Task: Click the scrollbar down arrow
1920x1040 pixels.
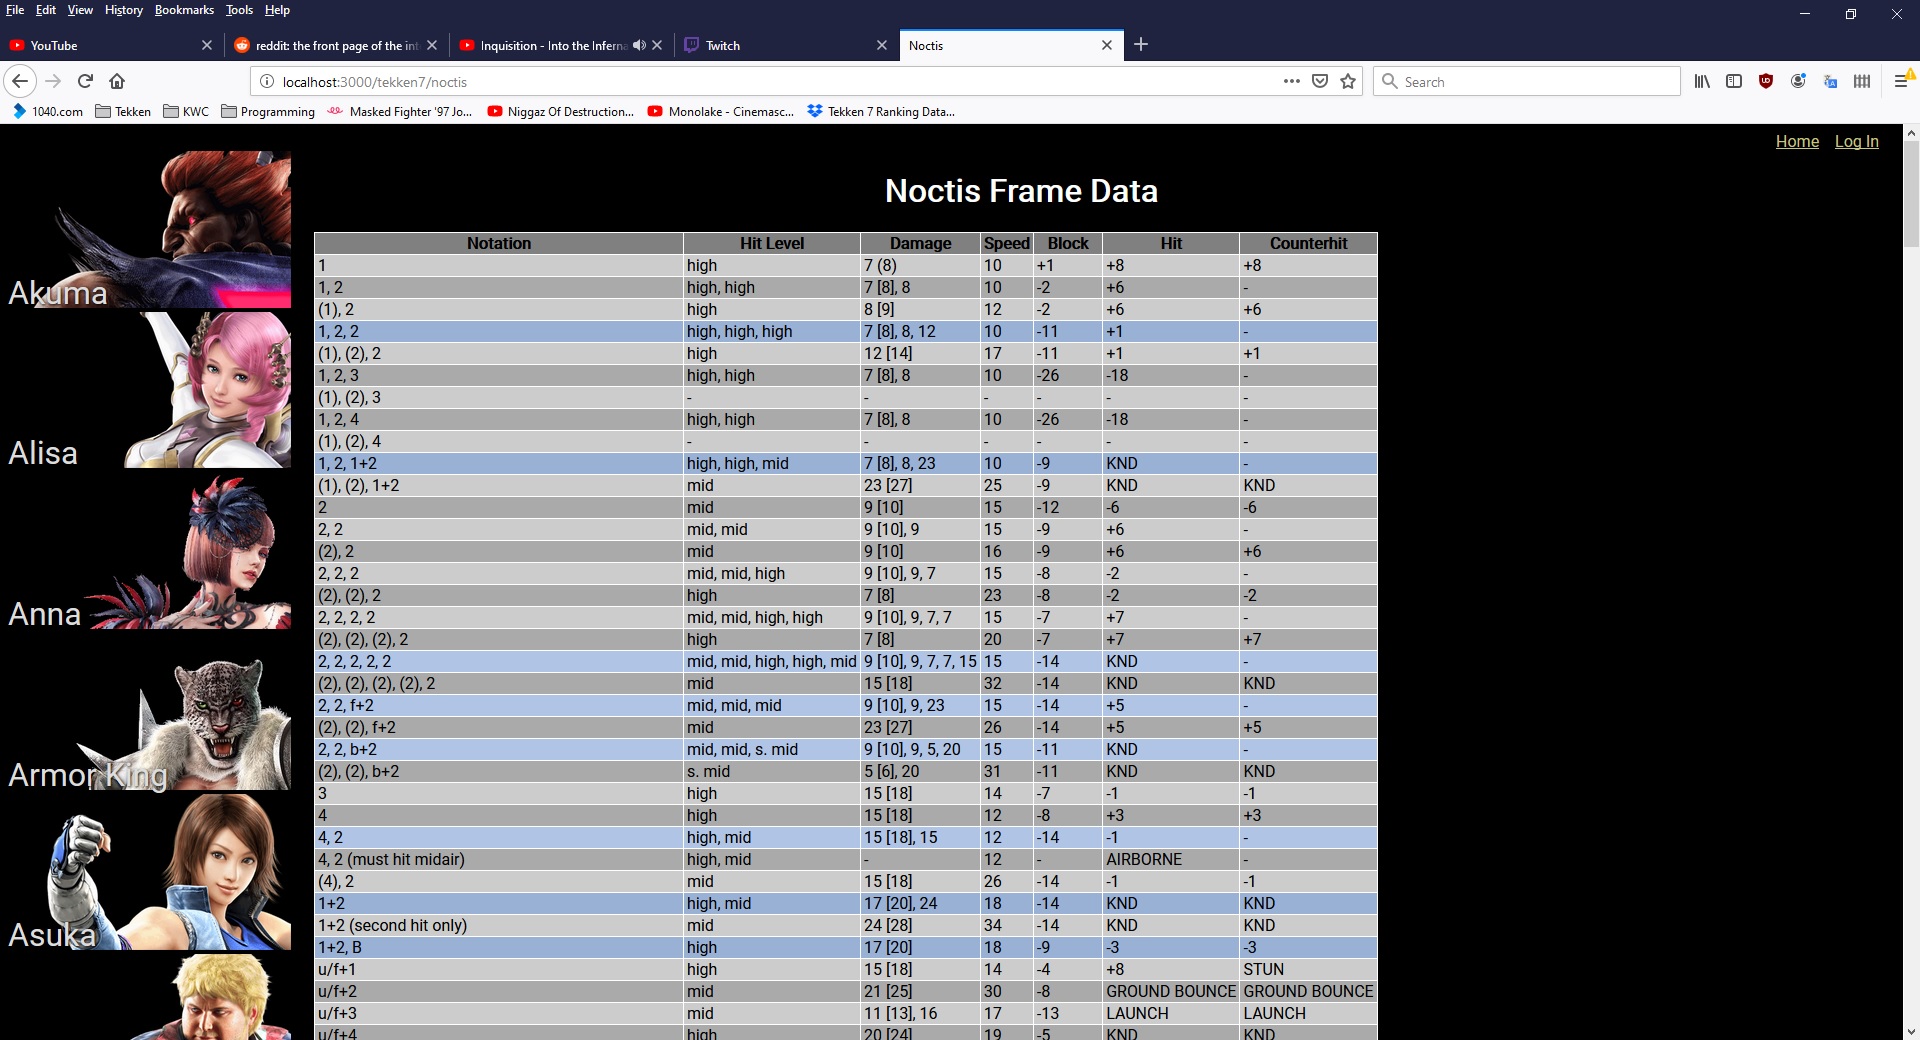Action: click(x=1911, y=1031)
